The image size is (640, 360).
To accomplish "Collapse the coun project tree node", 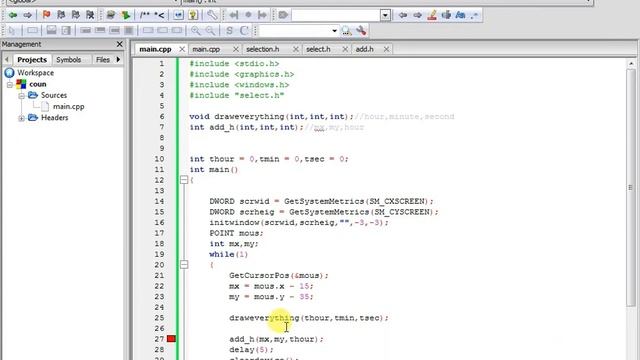I will pyautogui.click(x=10, y=84).
